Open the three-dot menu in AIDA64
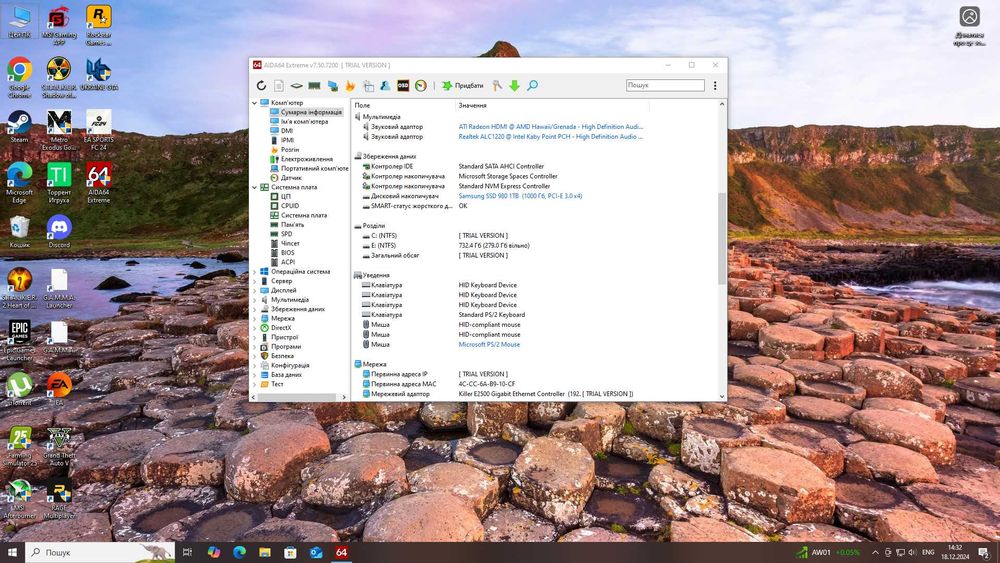Screen dimensions: 1000x563 point(715,86)
